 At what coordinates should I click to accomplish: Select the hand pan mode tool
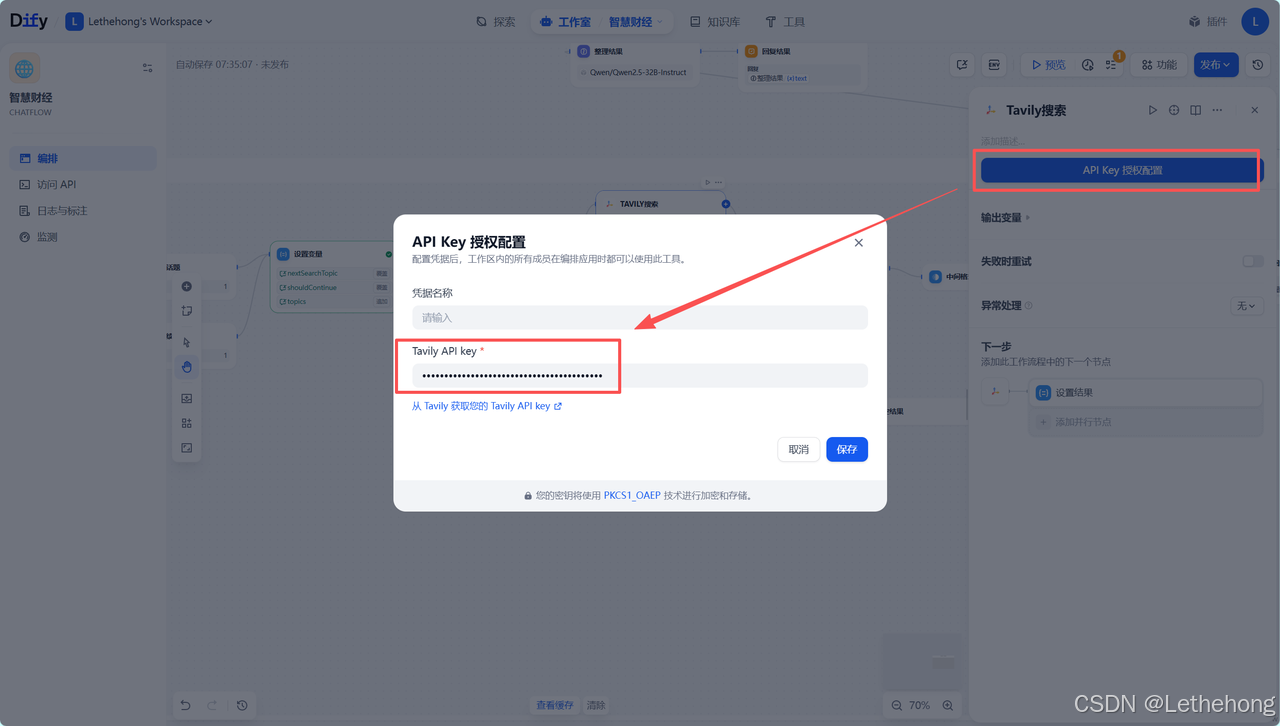coord(187,367)
